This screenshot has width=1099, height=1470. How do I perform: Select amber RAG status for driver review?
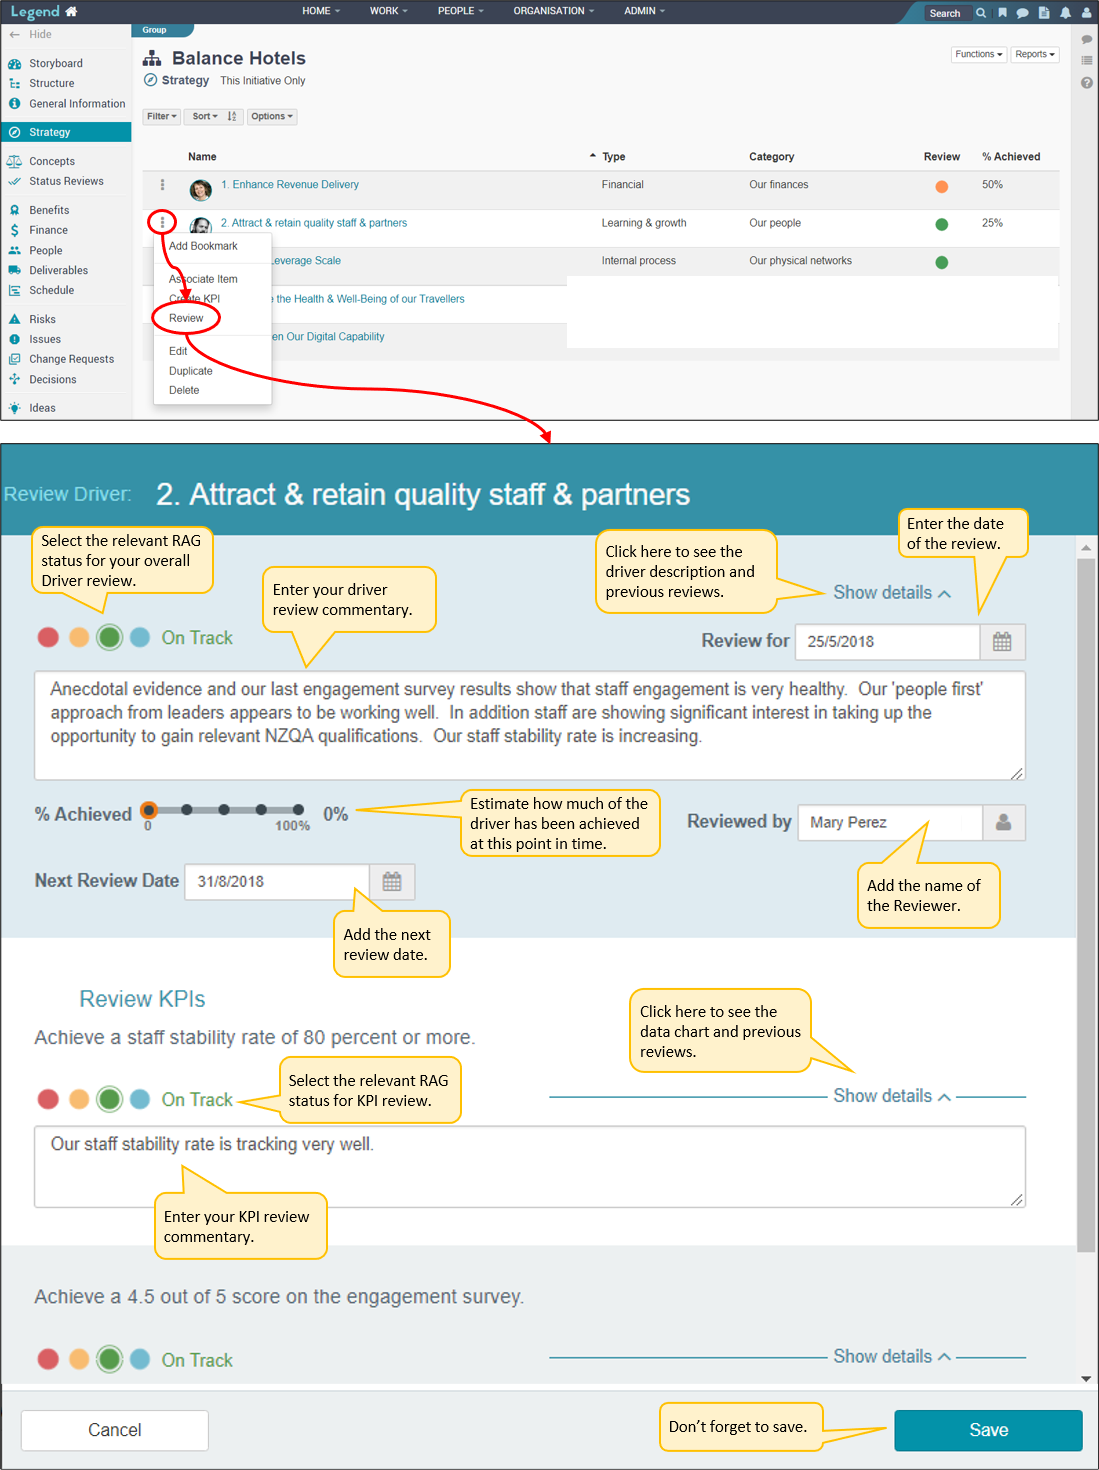(79, 637)
